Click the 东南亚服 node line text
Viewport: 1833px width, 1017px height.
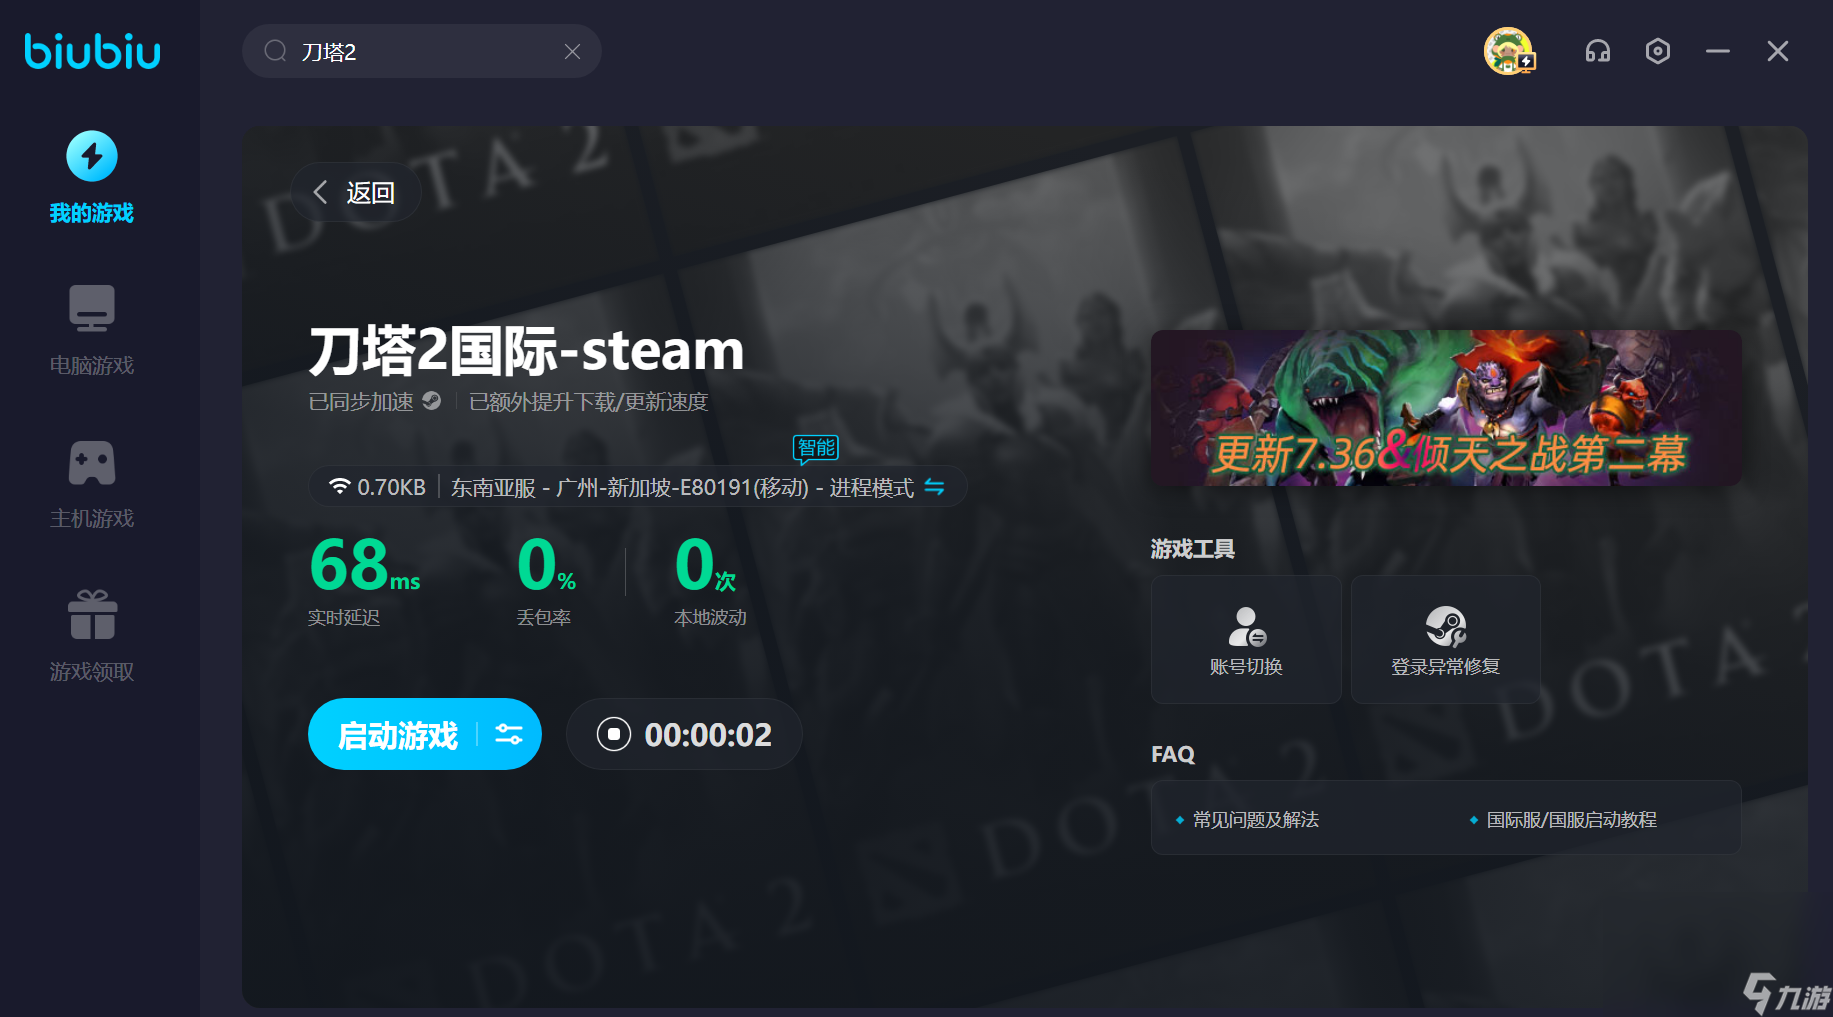pos(682,487)
